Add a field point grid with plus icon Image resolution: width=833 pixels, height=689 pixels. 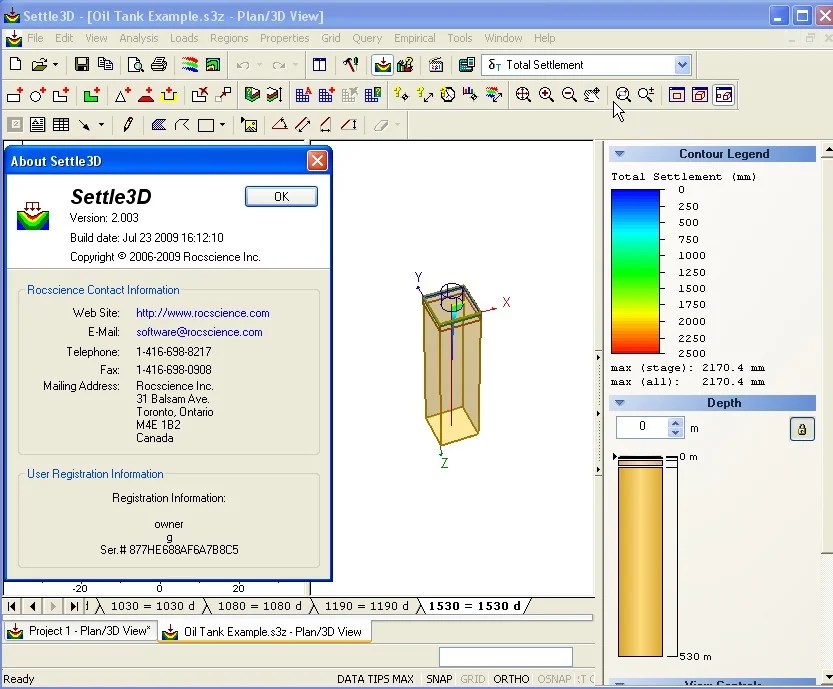click(x=326, y=95)
